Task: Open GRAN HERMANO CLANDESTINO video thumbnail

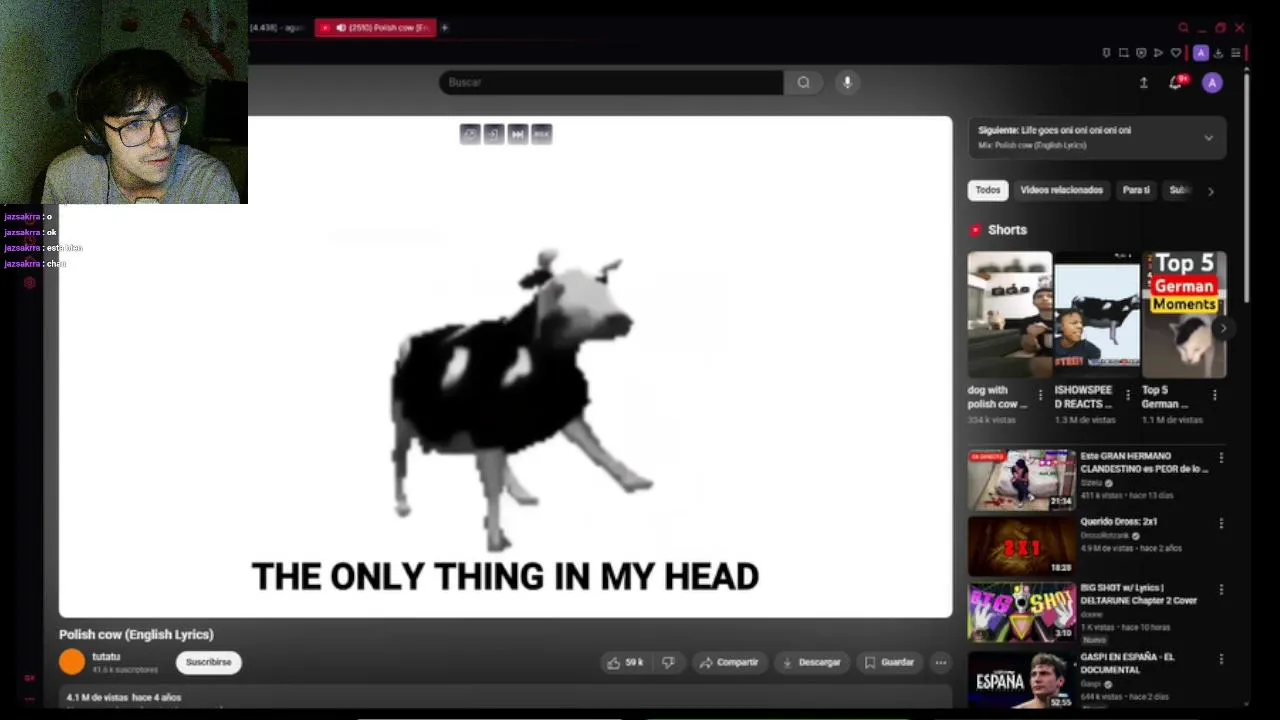Action: click(1021, 479)
